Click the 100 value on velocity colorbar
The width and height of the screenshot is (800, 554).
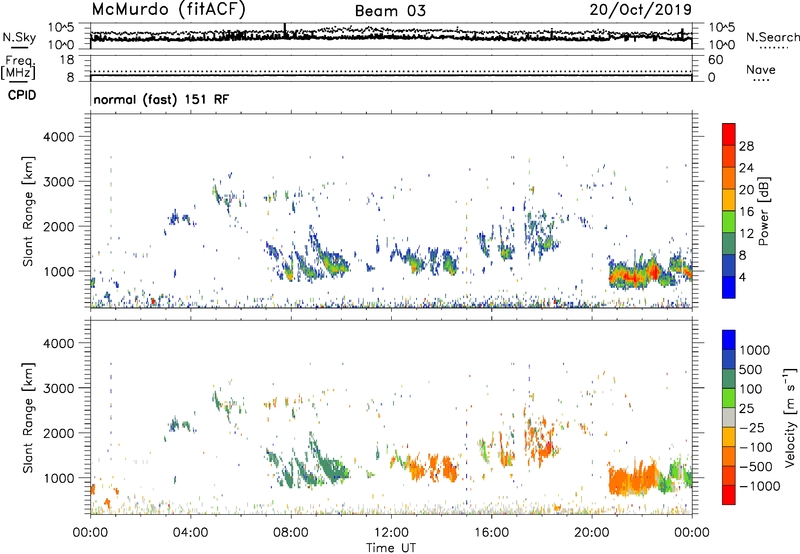point(751,389)
